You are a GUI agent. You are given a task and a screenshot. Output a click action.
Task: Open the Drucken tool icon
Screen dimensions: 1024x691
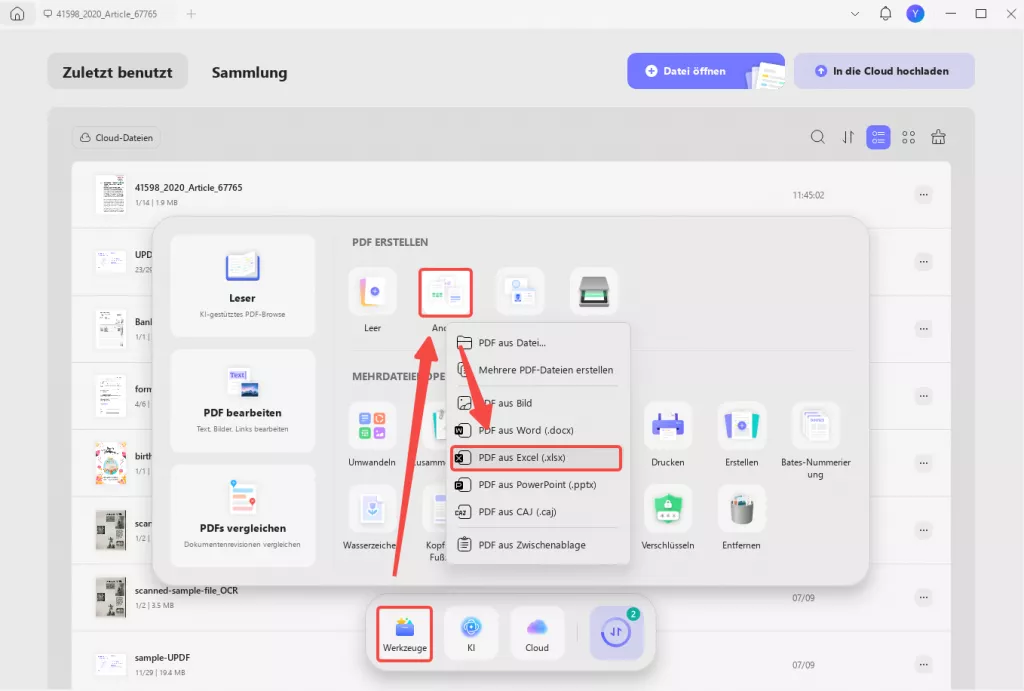pyautogui.click(x=667, y=426)
